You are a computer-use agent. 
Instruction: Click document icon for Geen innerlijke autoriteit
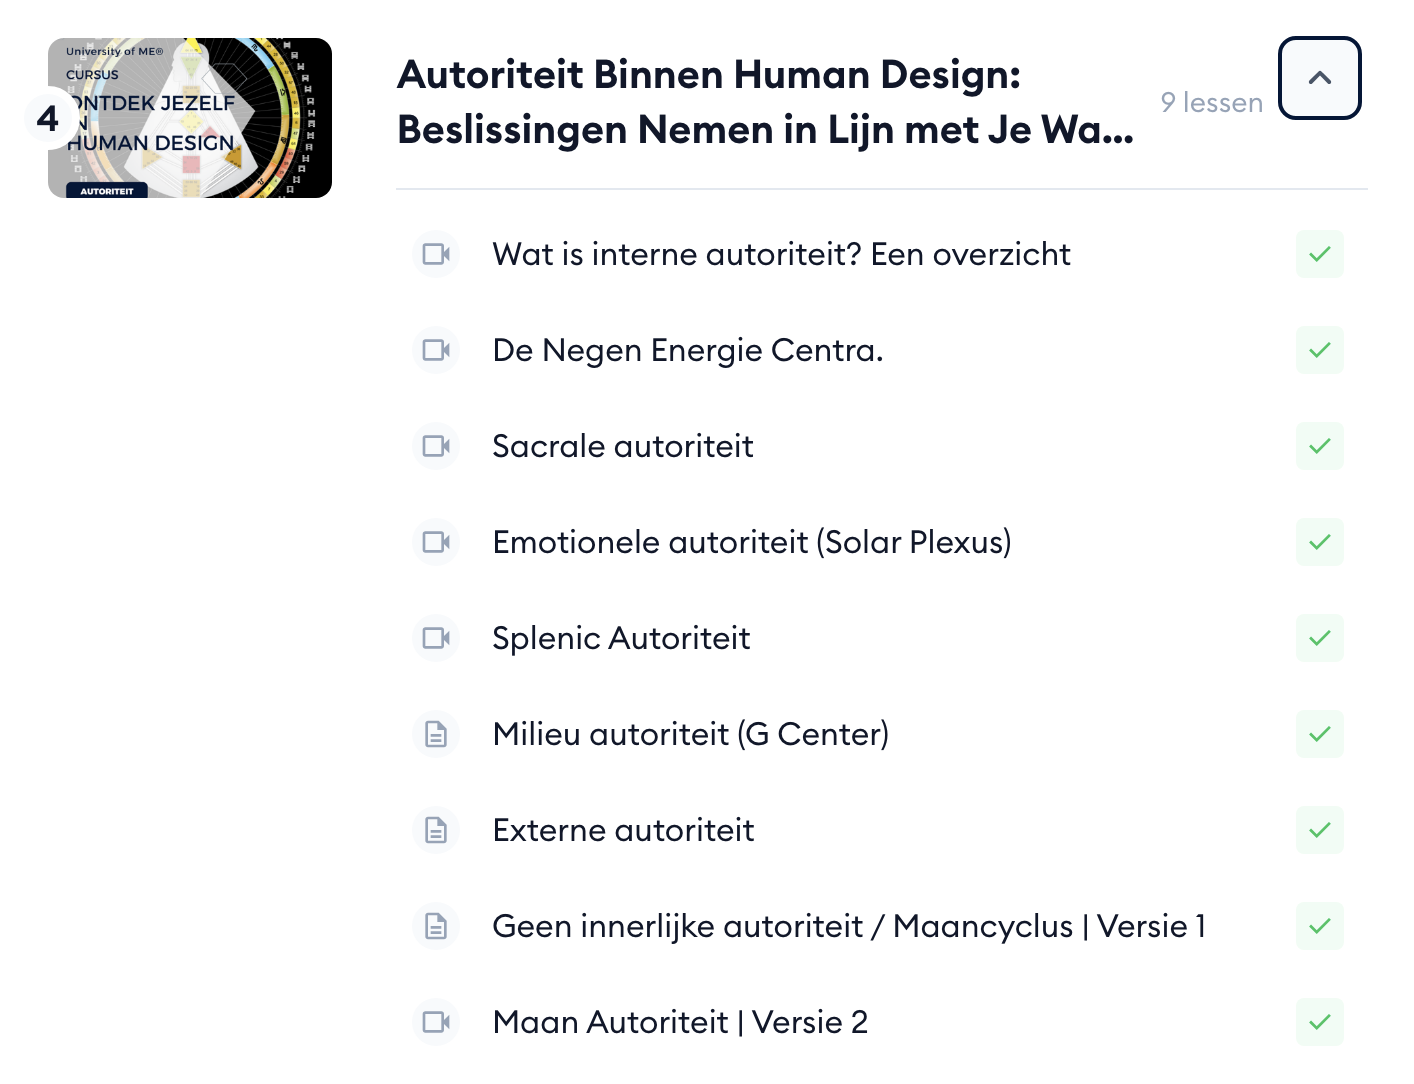[436, 926]
